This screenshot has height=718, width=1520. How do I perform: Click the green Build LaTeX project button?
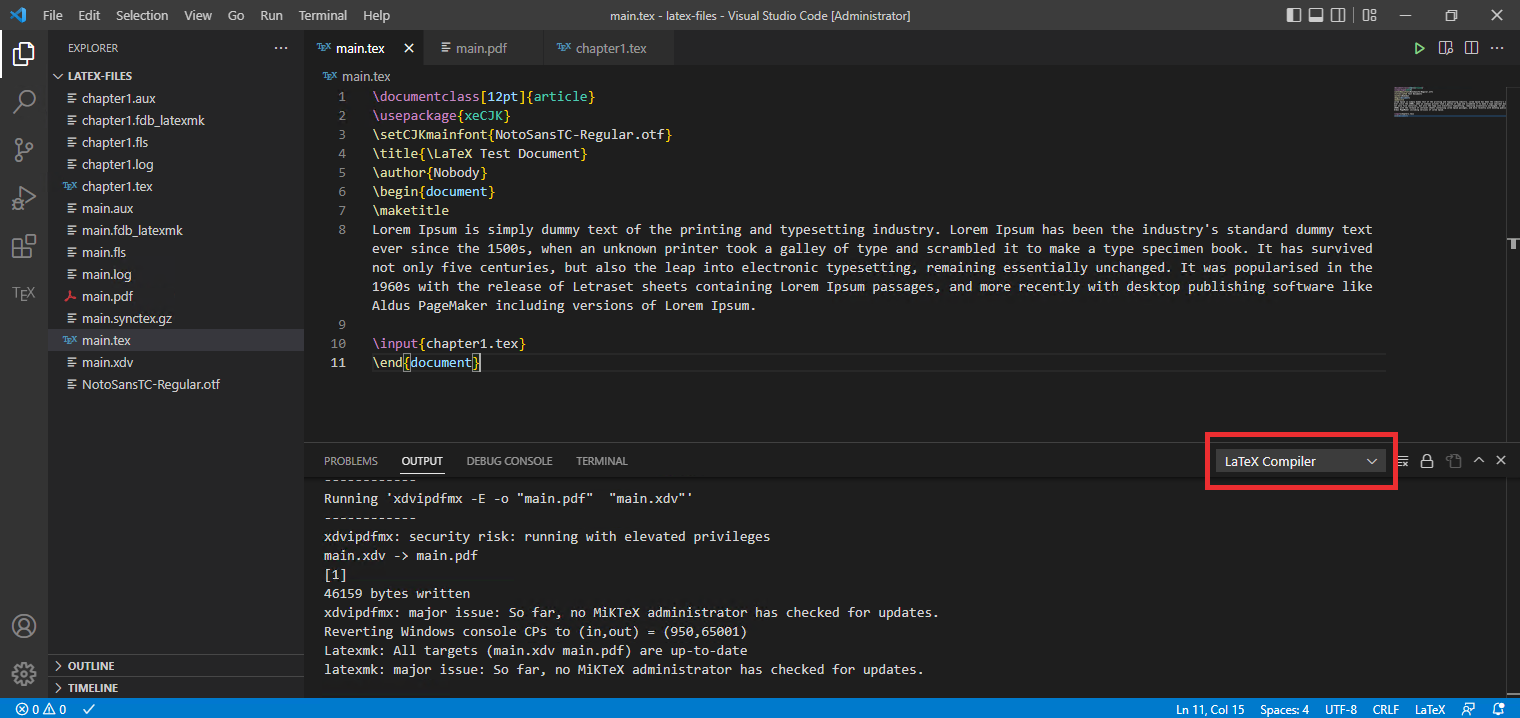[1419, 48]
